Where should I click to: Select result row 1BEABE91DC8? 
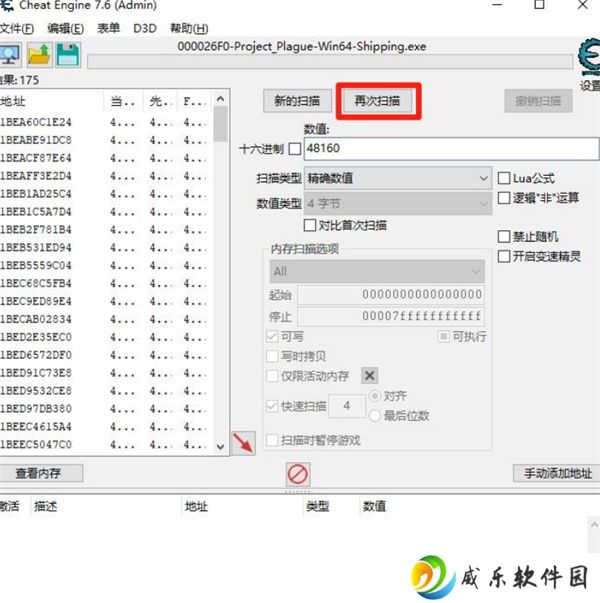tap(106, 140)
